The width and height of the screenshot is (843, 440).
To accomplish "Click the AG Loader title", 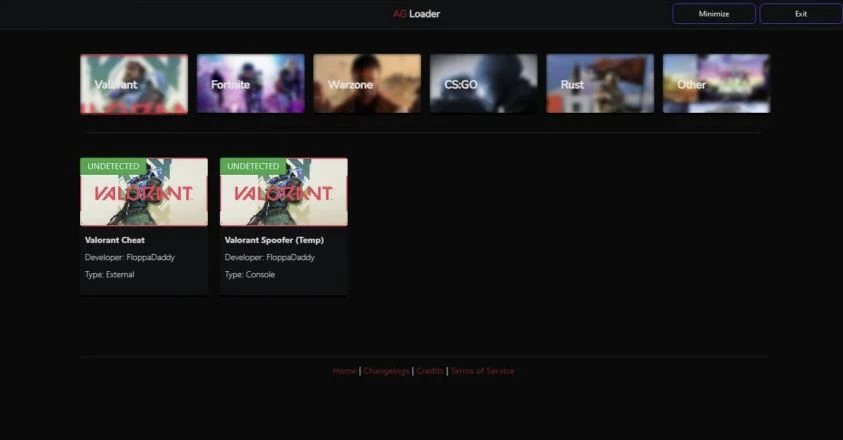I will 416,14.
